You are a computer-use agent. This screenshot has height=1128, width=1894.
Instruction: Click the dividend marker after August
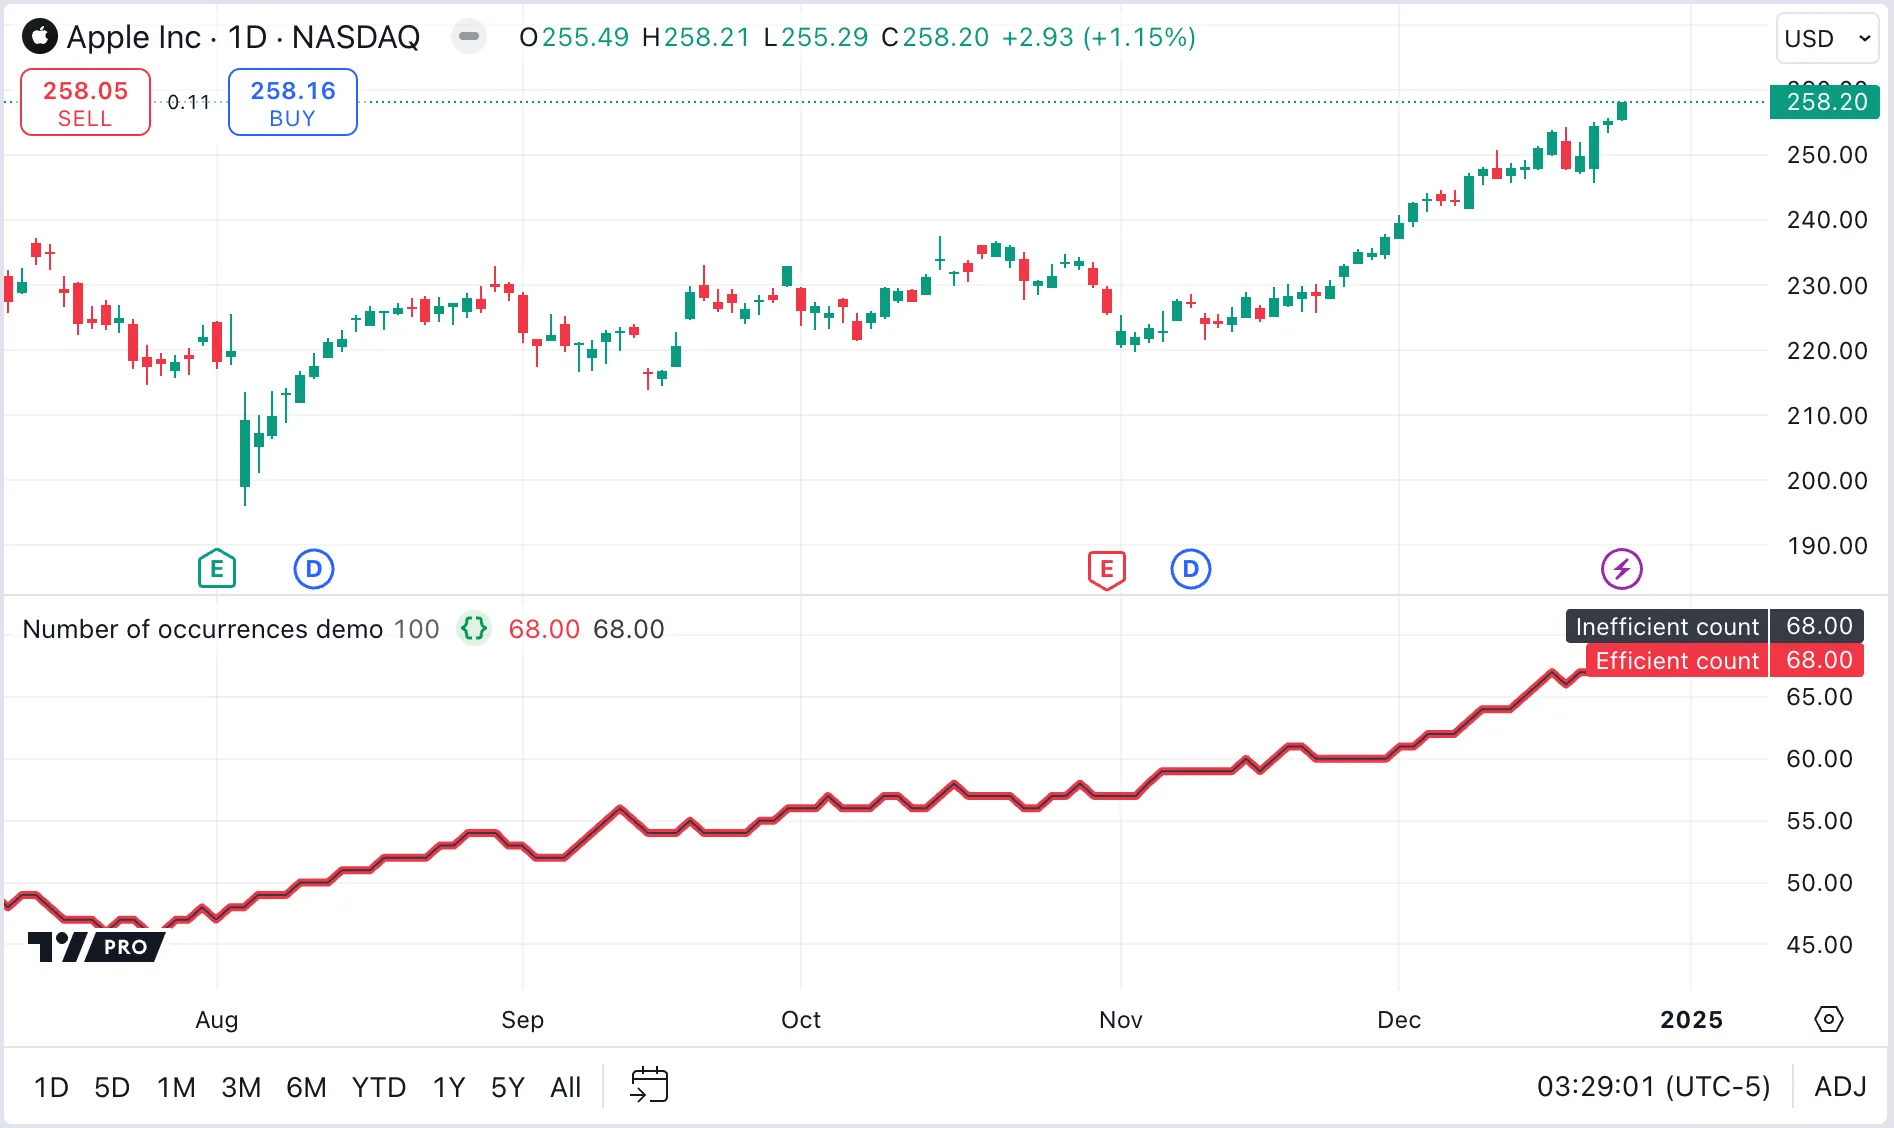pos(313,569)
